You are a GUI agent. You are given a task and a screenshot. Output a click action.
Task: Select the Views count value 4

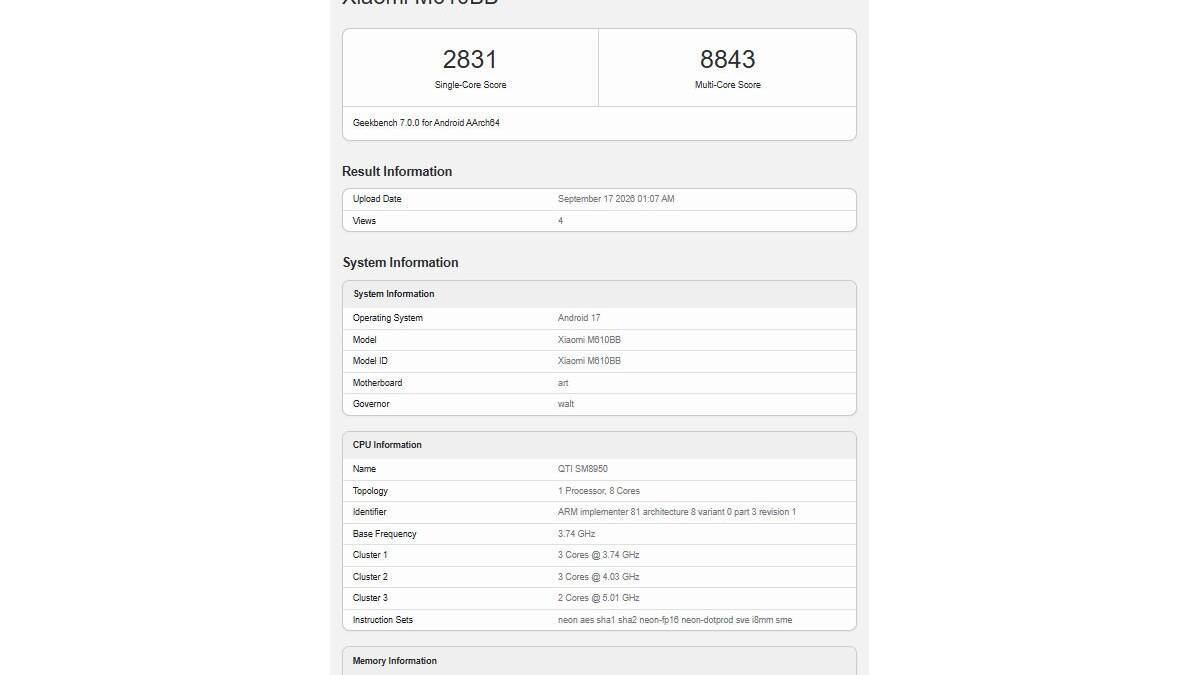561,221
